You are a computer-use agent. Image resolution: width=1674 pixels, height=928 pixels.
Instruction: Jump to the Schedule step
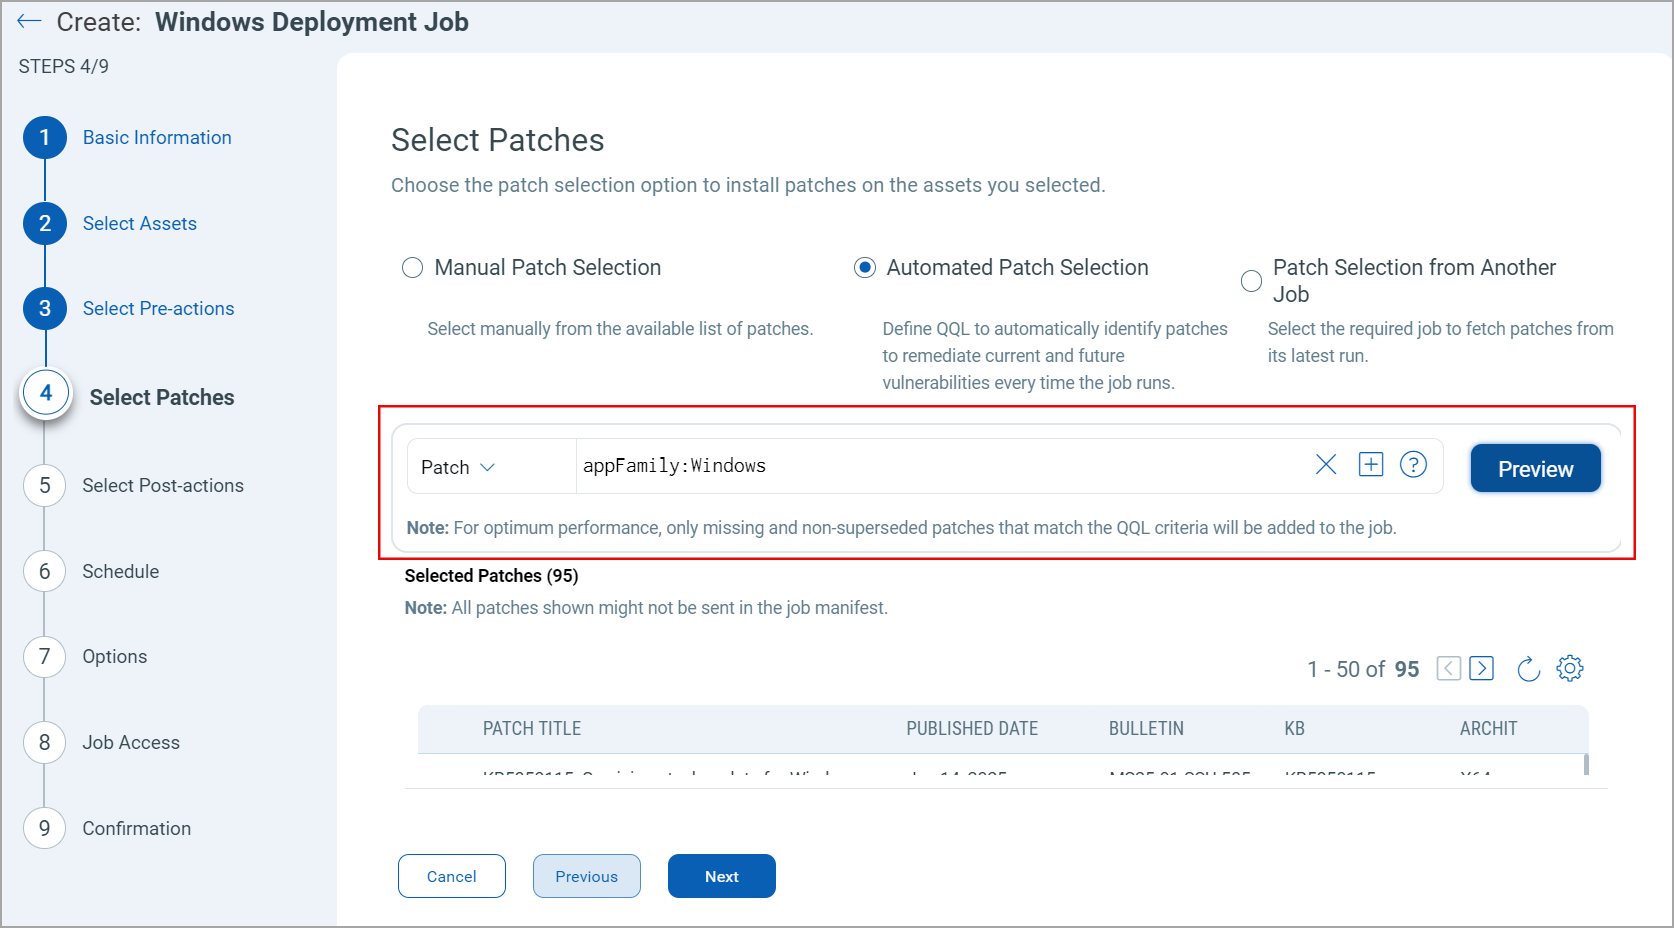tap(120, 571)
